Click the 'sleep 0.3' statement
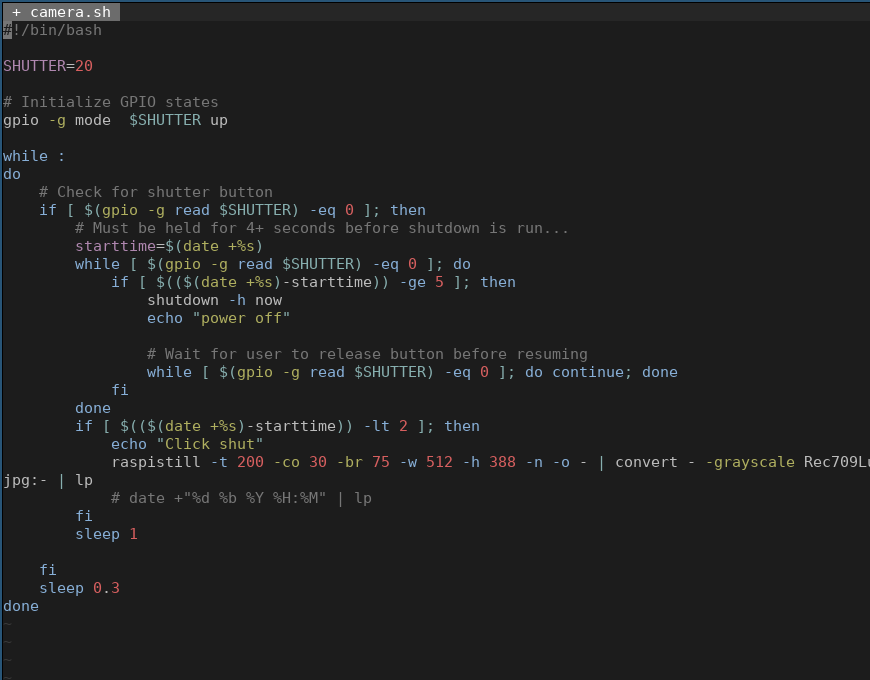The width and height of the screenshot is (870, 680). (x=80, y=587)
